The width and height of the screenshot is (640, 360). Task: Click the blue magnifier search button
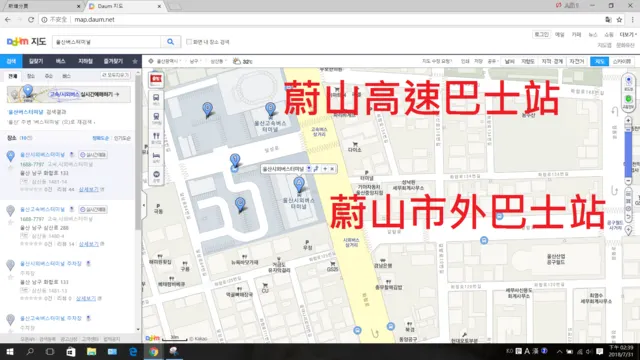pos(170,42)
